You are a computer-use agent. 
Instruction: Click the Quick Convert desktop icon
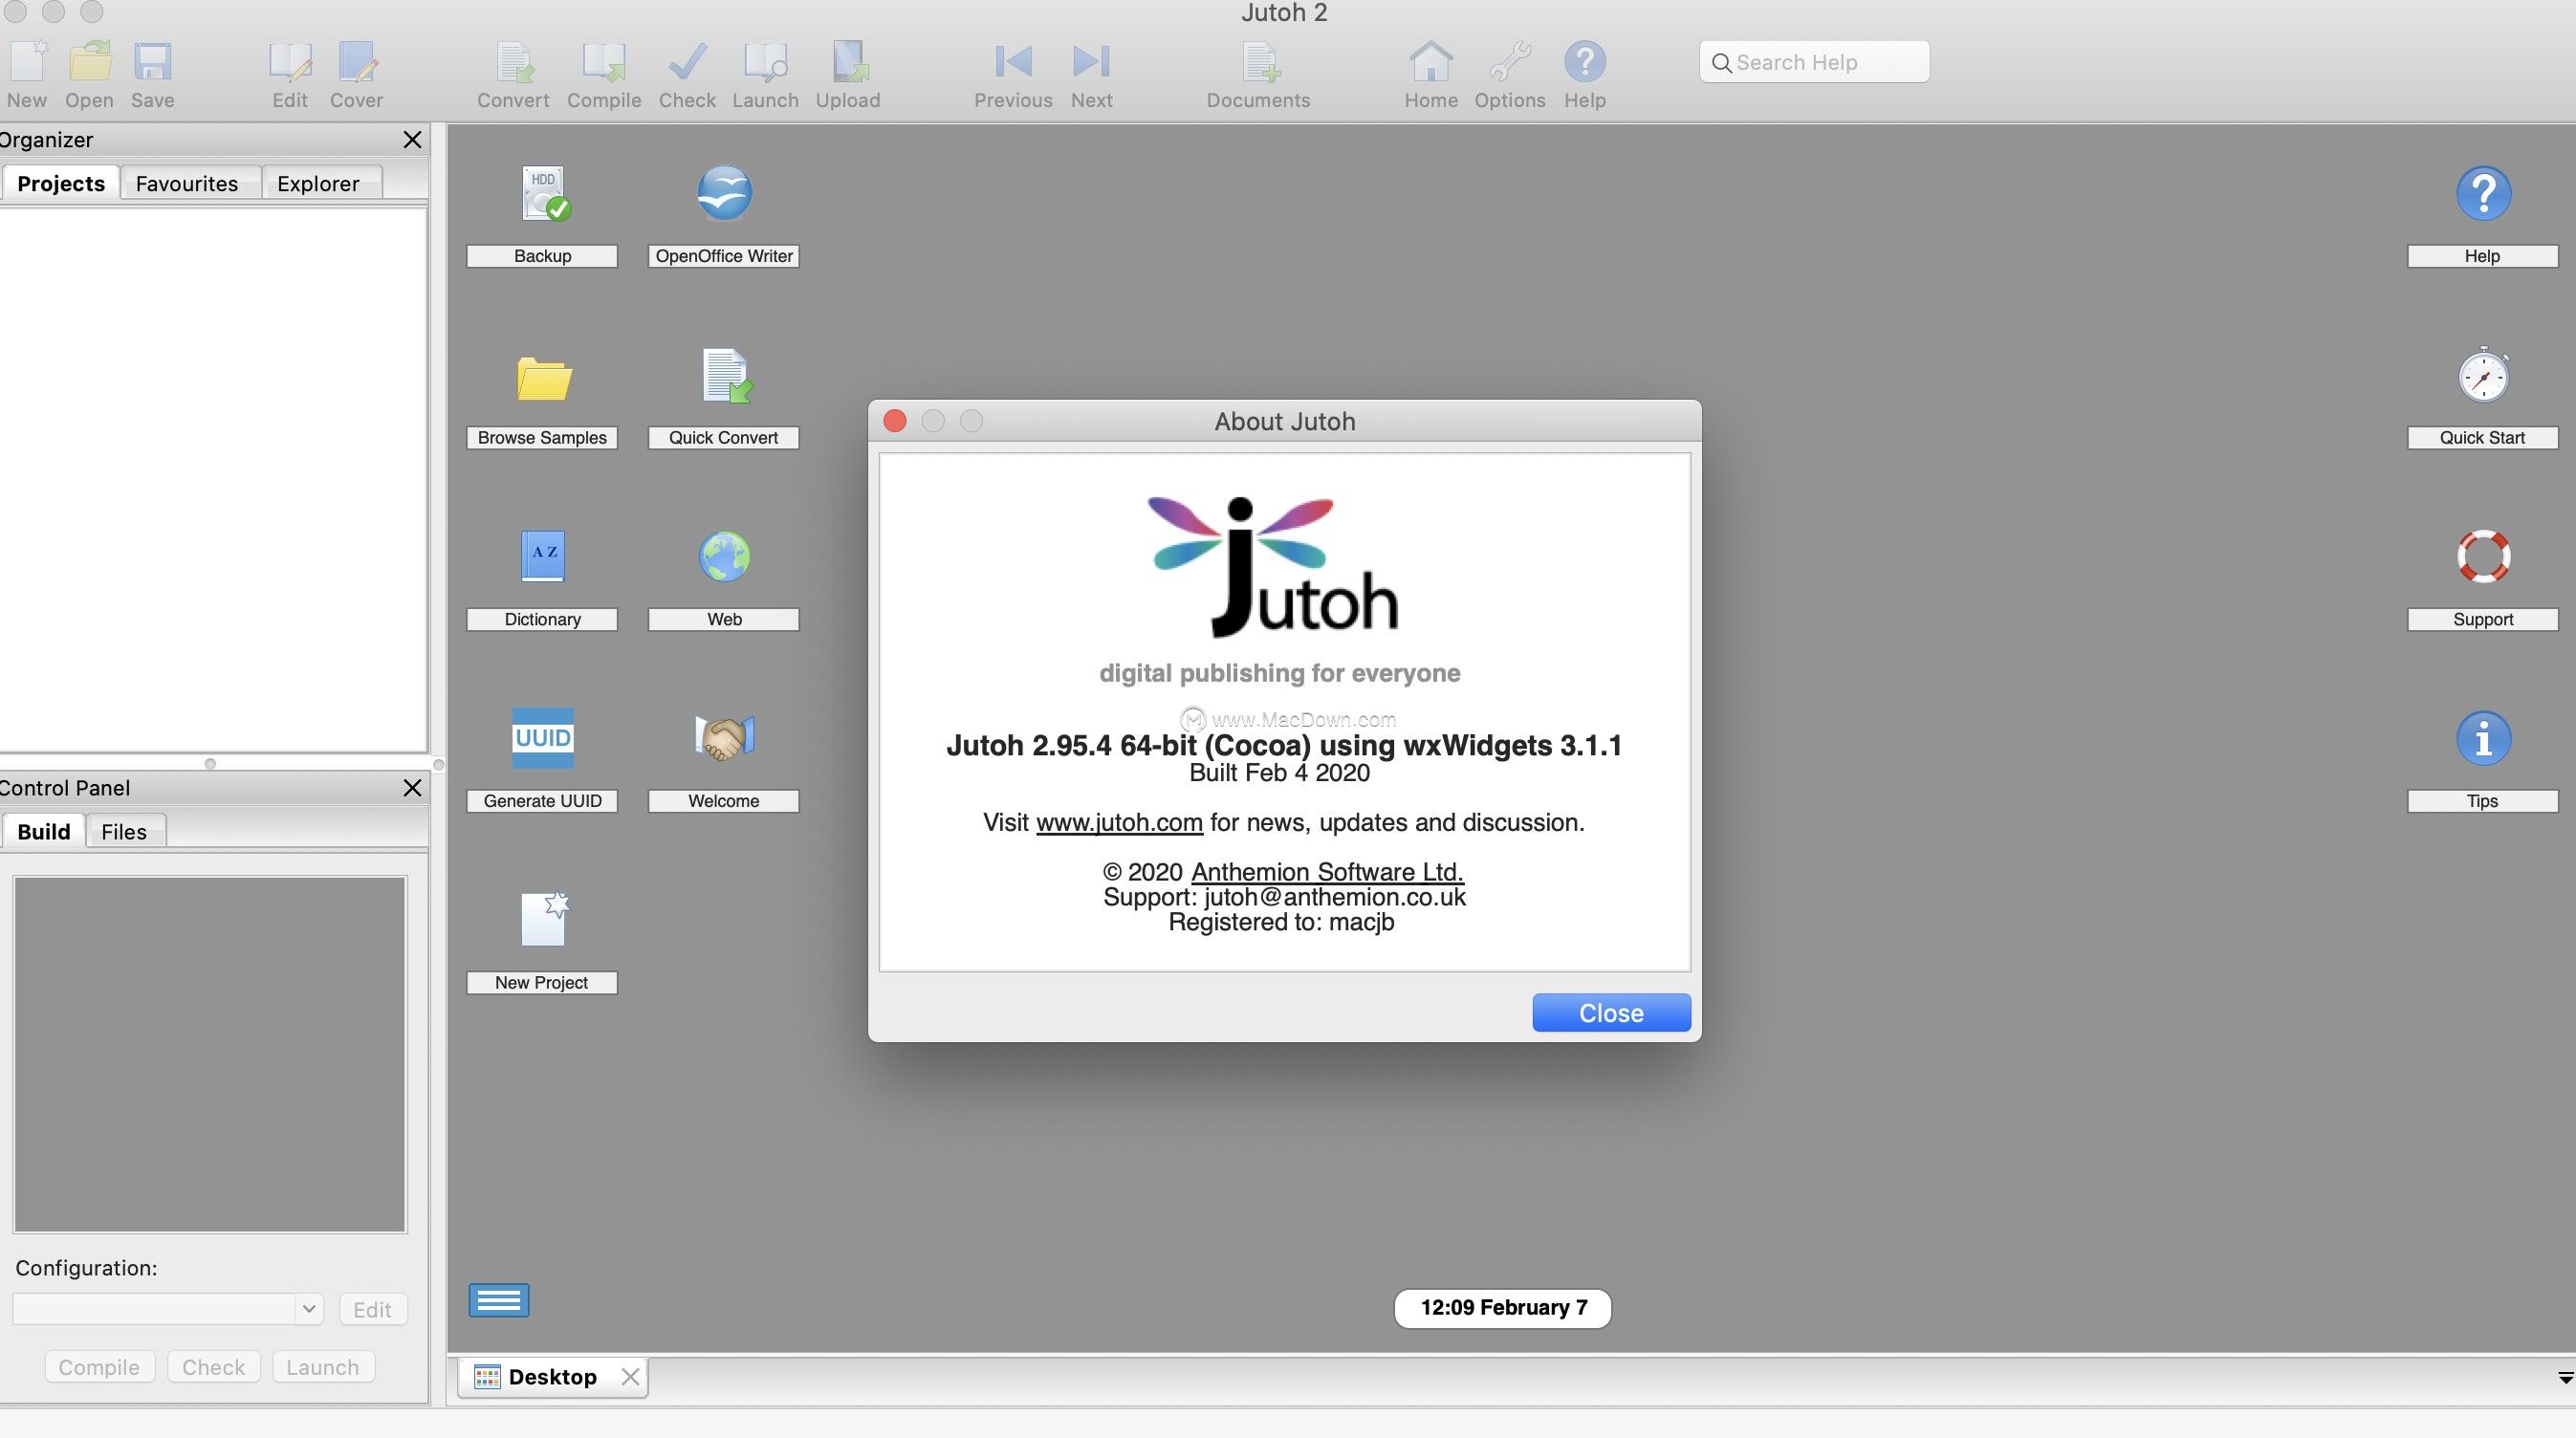tap(726, 376)
